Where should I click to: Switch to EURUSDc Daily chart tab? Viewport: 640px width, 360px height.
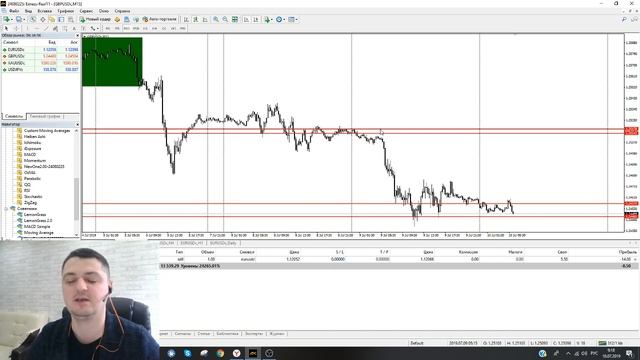pos(223,243)
